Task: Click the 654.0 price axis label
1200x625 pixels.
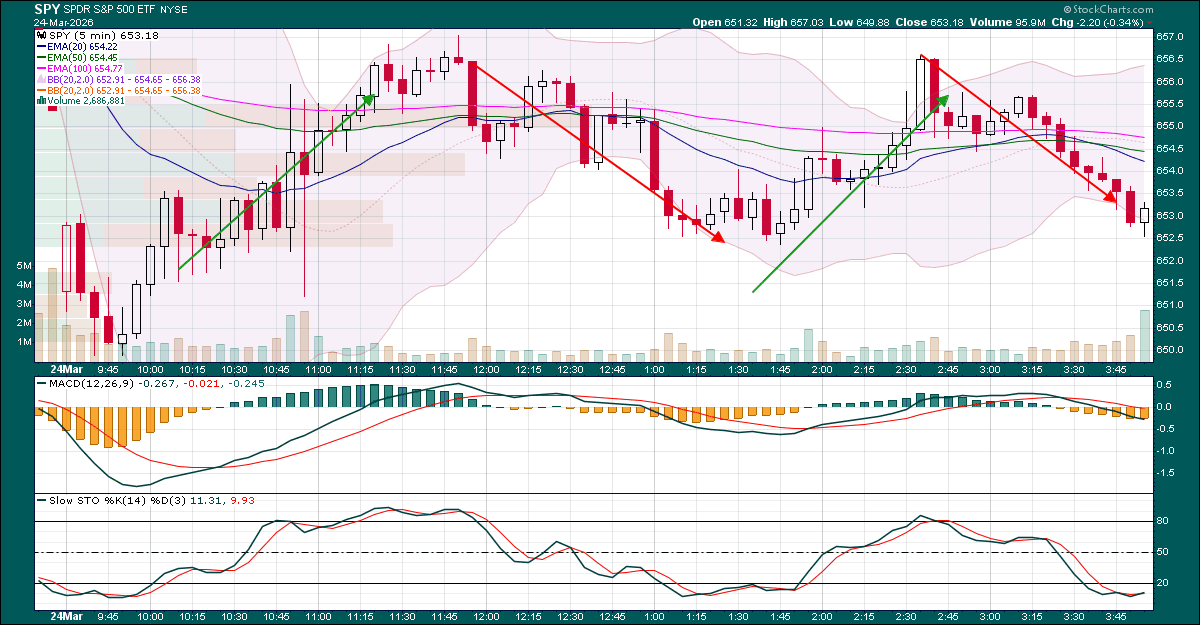Action: [1169, 171]
